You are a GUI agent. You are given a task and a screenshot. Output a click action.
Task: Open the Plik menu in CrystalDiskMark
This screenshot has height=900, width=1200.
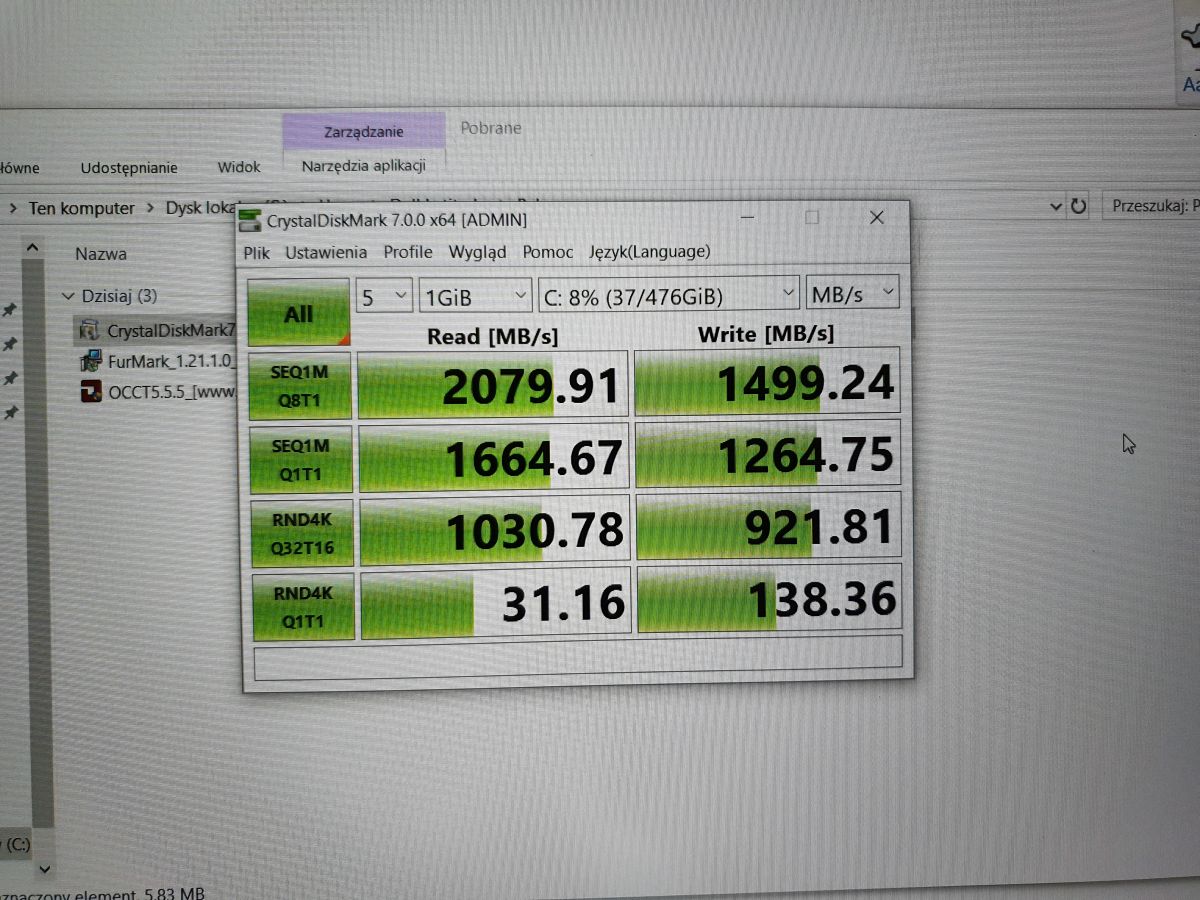click(x=256, y=252)
